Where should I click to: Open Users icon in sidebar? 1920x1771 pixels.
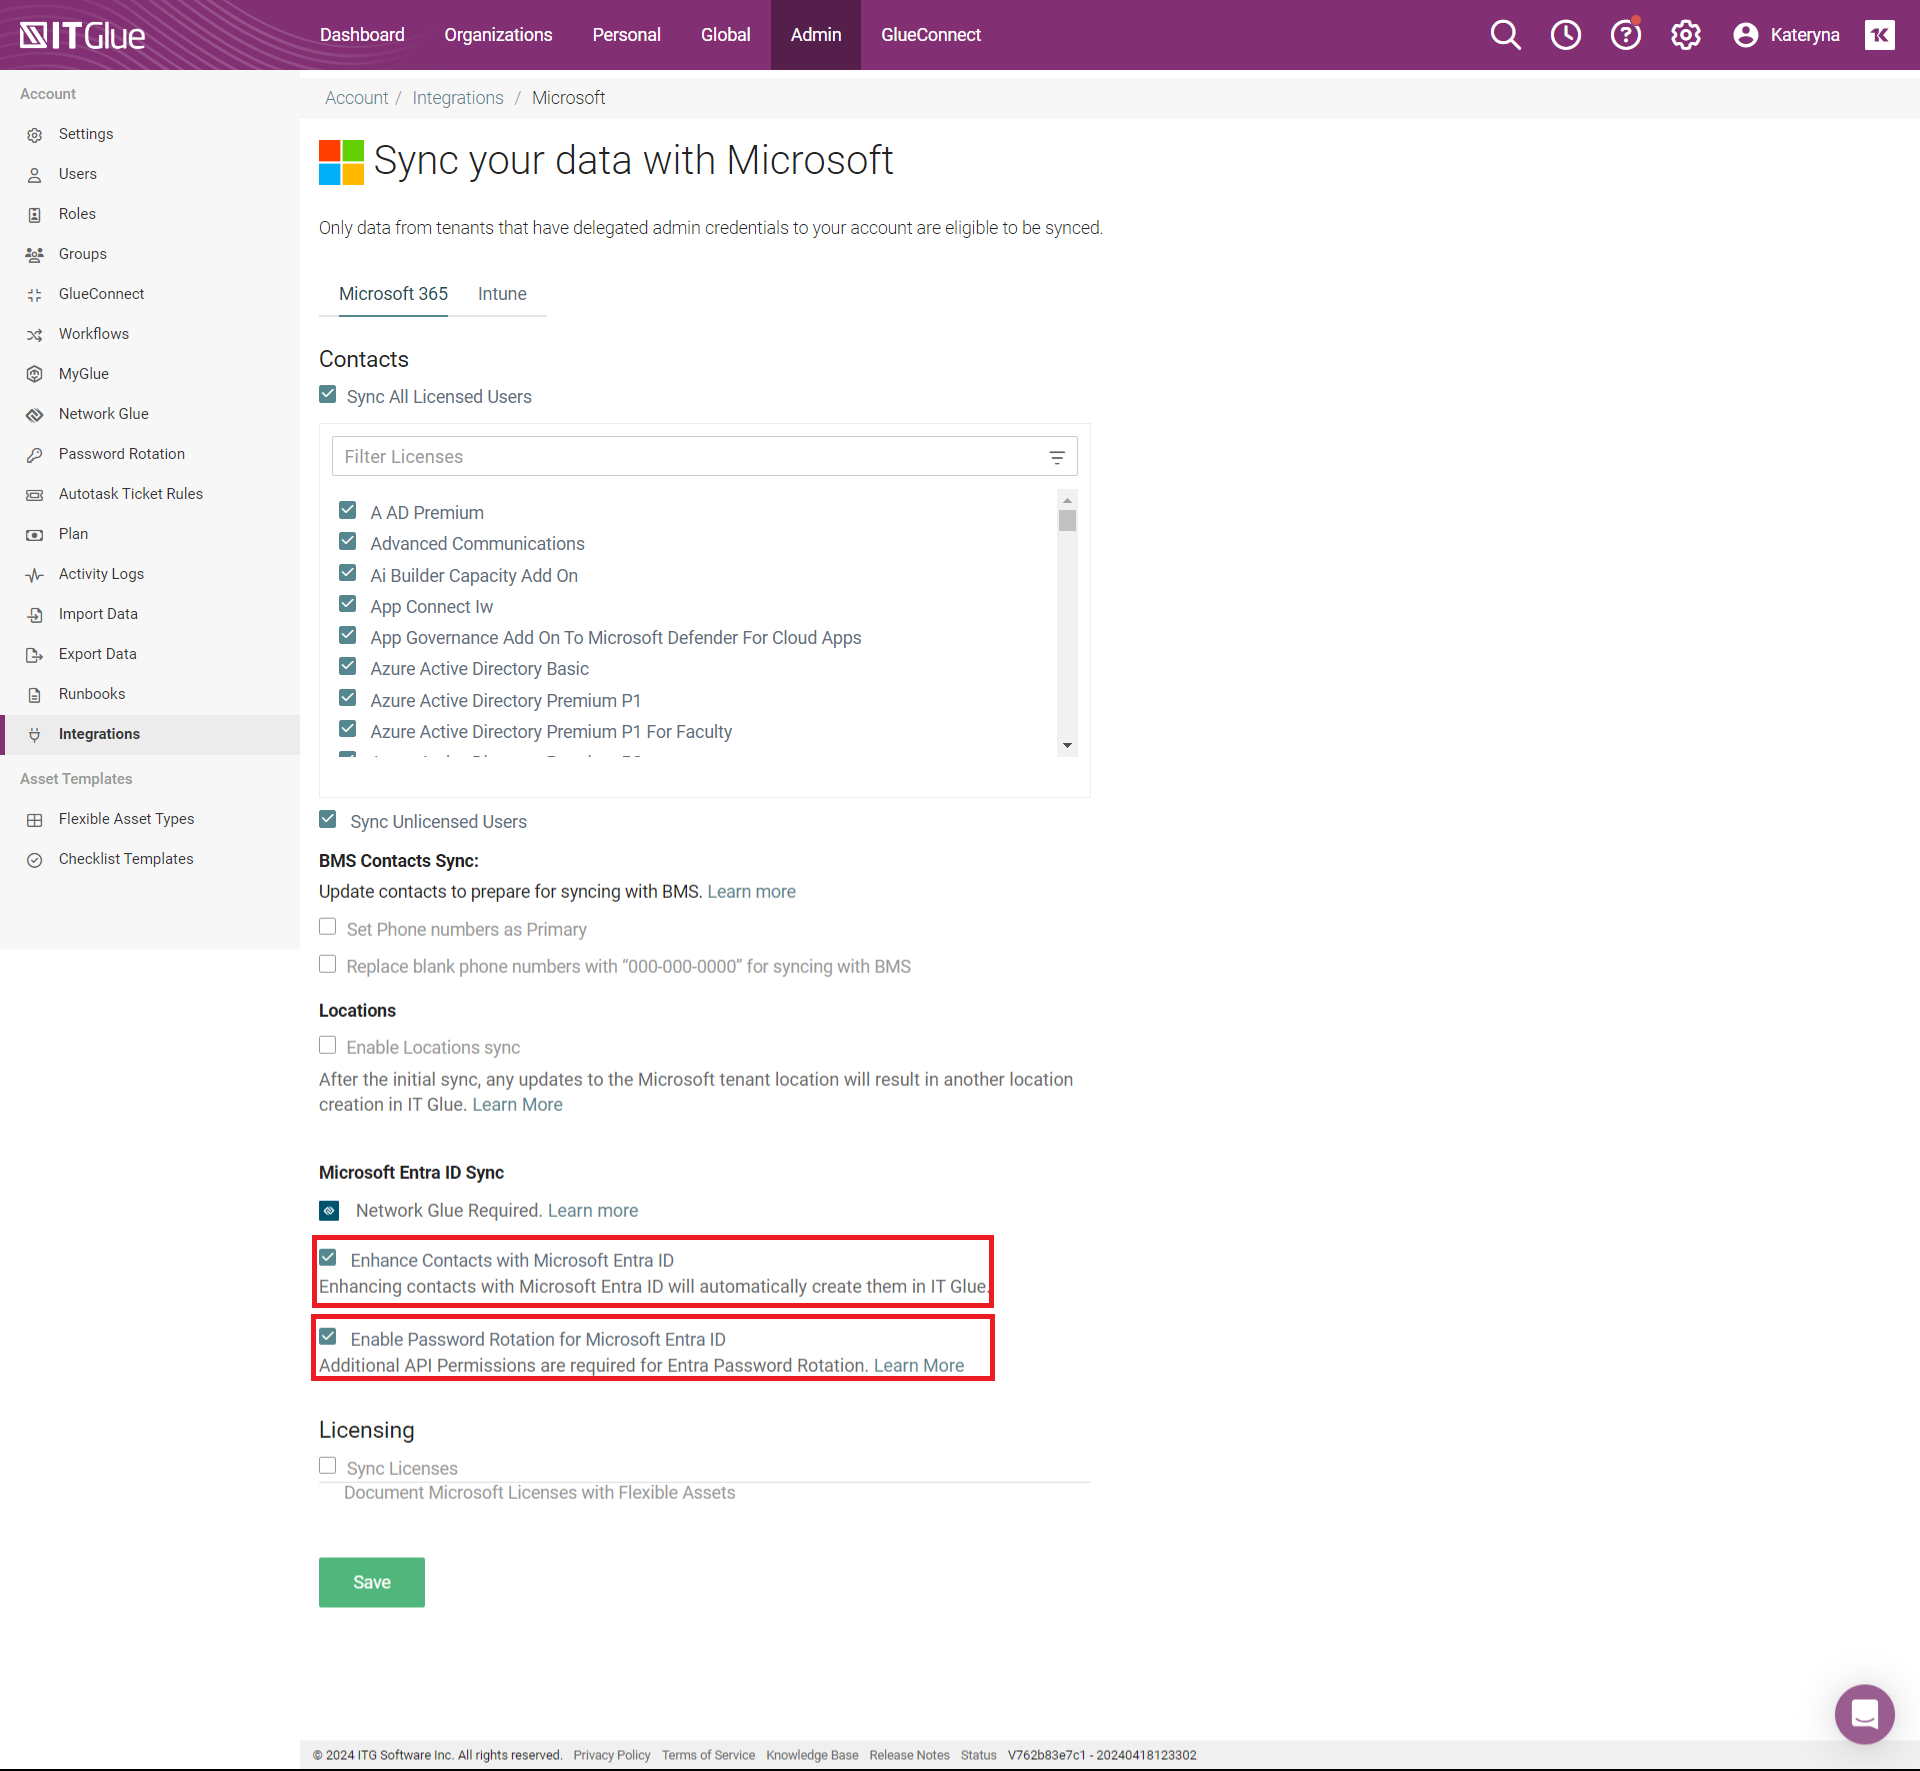35,175
